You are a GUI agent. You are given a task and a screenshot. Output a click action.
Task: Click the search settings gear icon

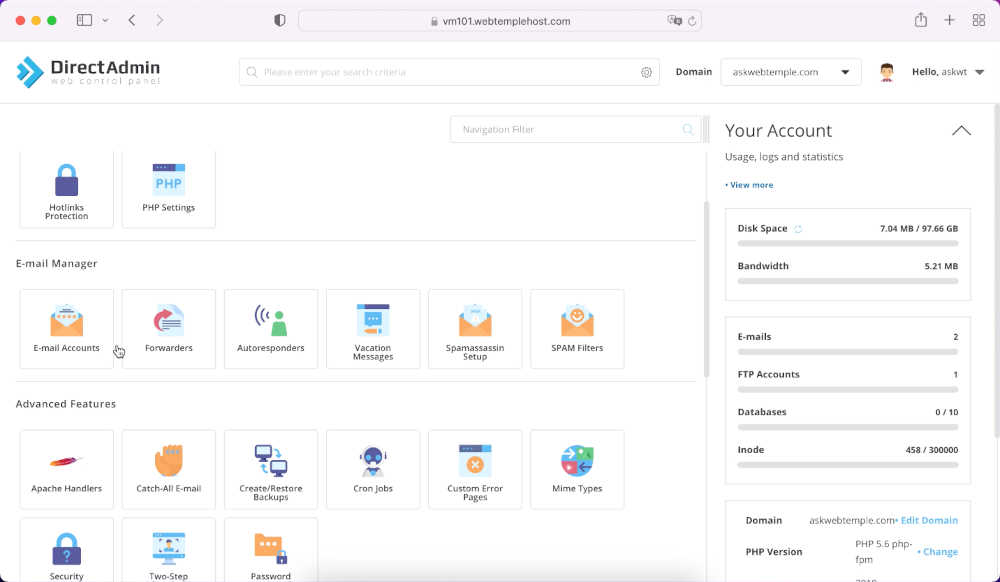point(646,73)
